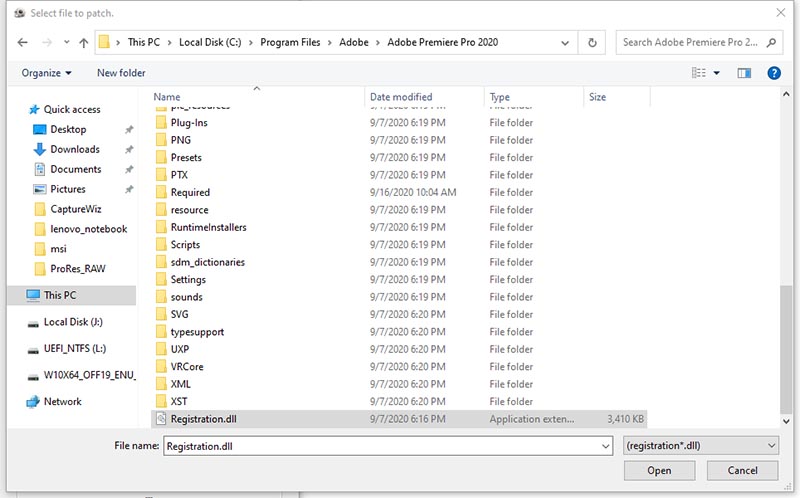Select This PC in address bar
Image resolution: width=800 pixels, height=498 pixels.
[143, 42]
